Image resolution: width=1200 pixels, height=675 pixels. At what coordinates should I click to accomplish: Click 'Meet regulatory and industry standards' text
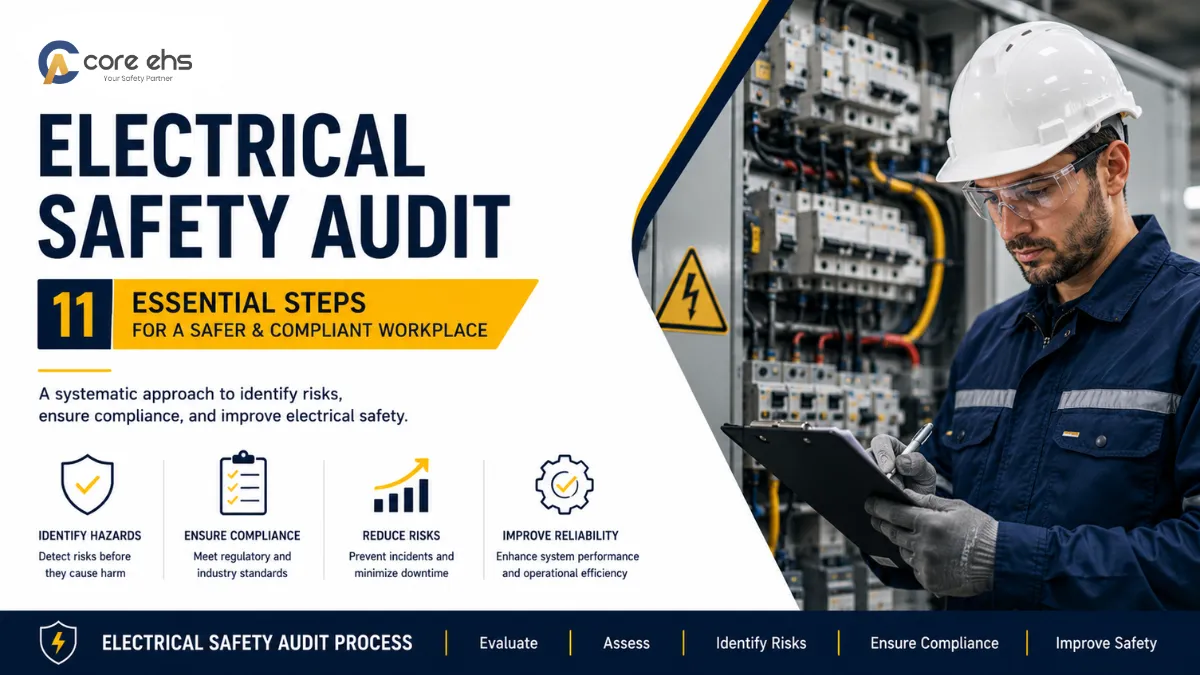coord(242,565)
